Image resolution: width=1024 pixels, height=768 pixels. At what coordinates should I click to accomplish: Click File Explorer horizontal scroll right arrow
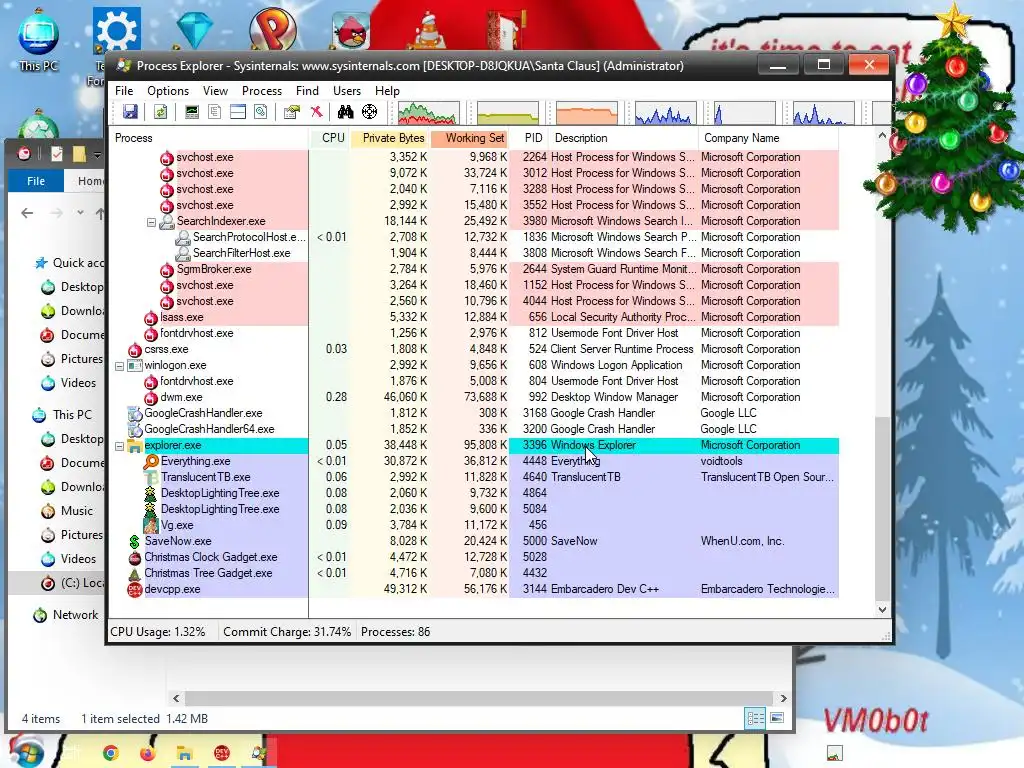[x=783, y=698]
